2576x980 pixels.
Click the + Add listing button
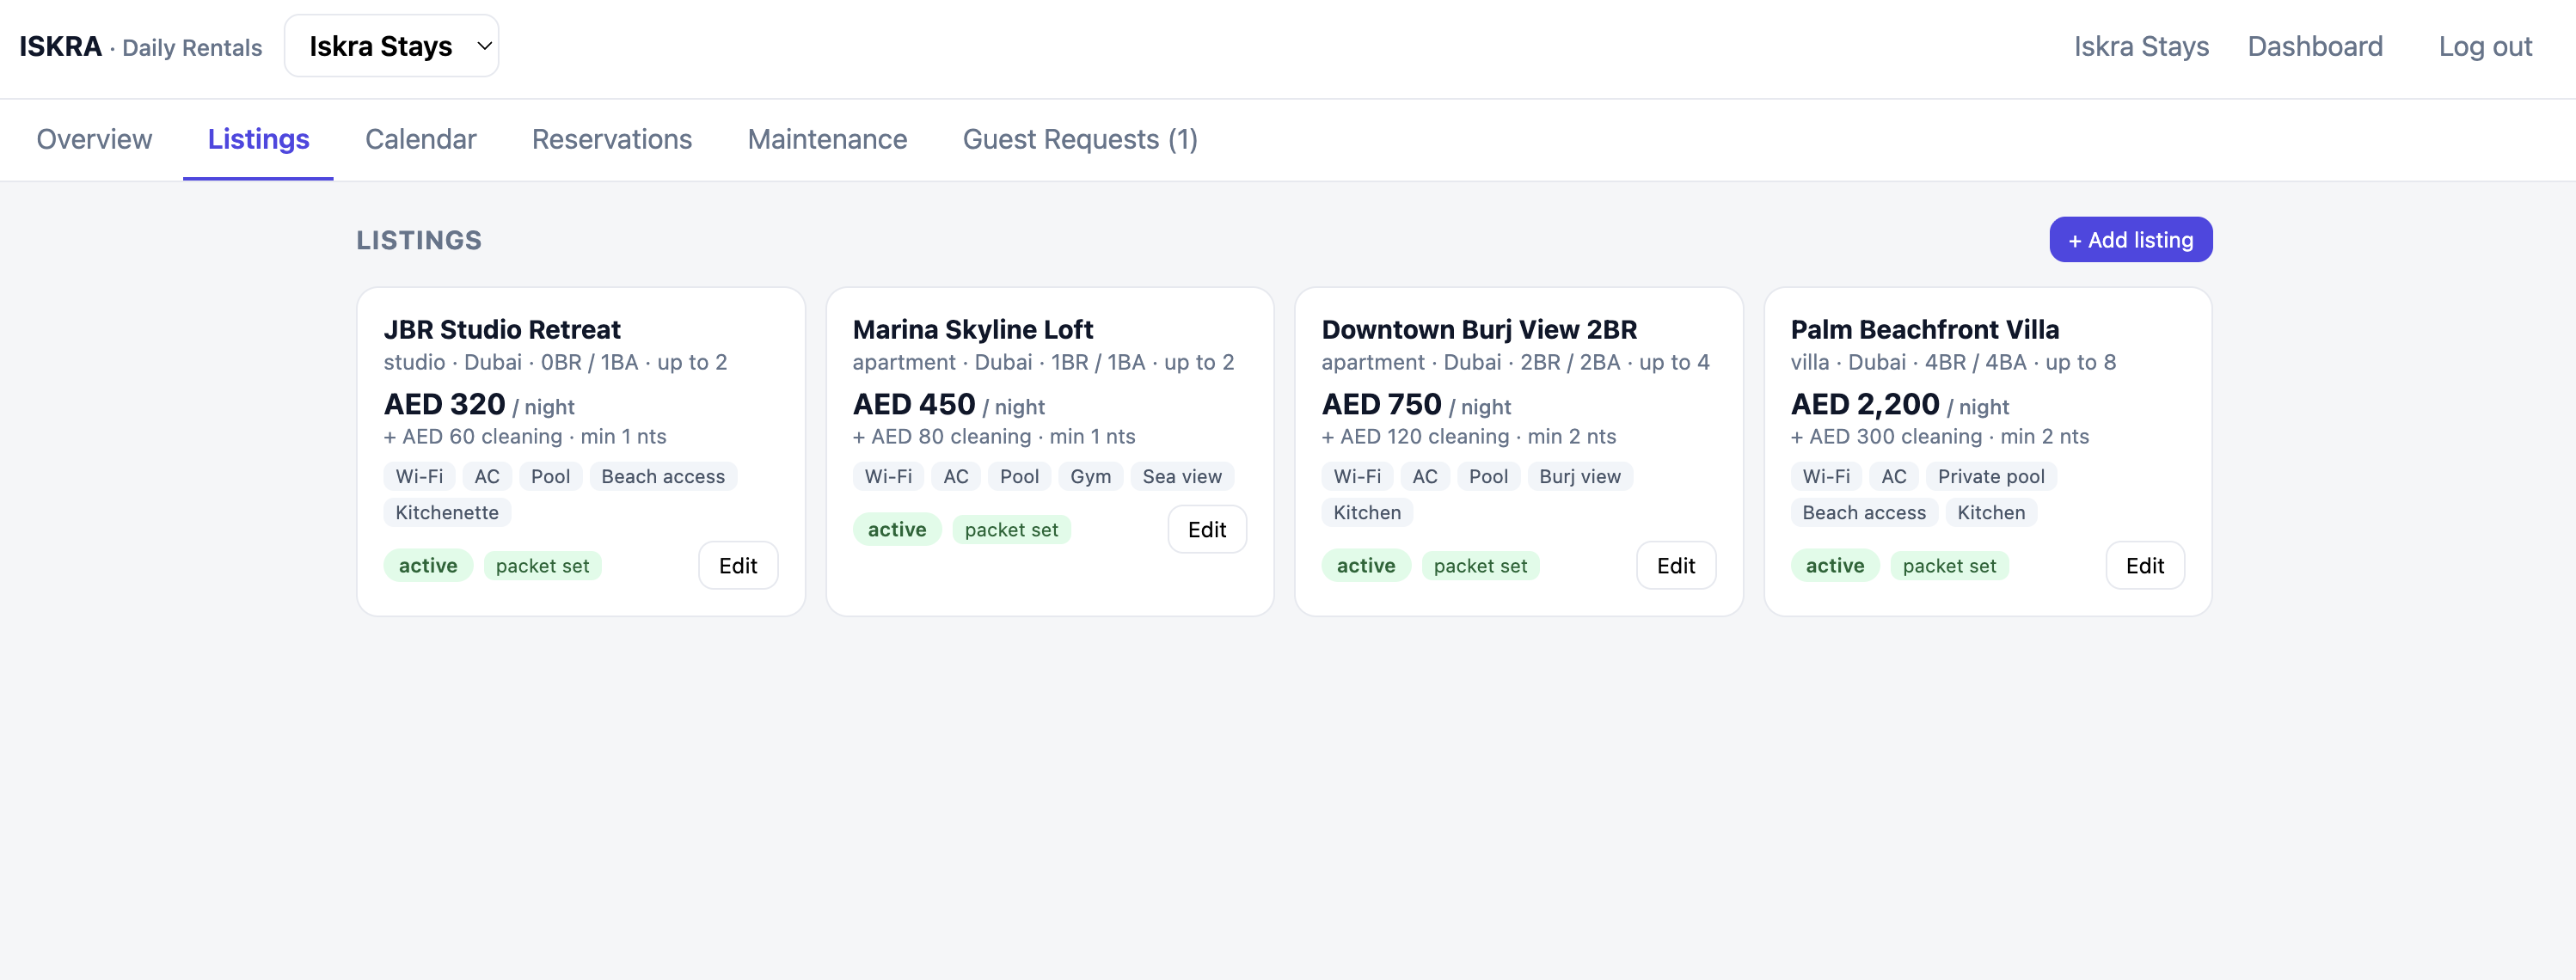tap(2130, 240)
